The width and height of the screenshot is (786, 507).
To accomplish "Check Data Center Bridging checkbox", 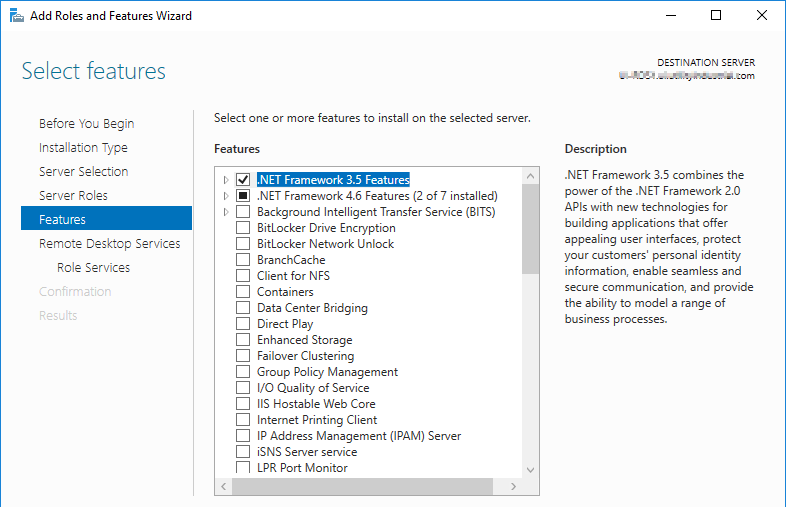I will 243,308.
